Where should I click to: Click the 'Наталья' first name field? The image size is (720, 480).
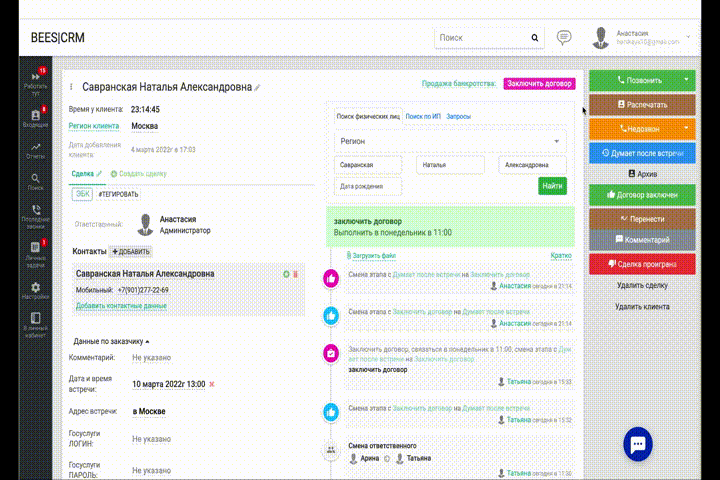pos(450,164)
